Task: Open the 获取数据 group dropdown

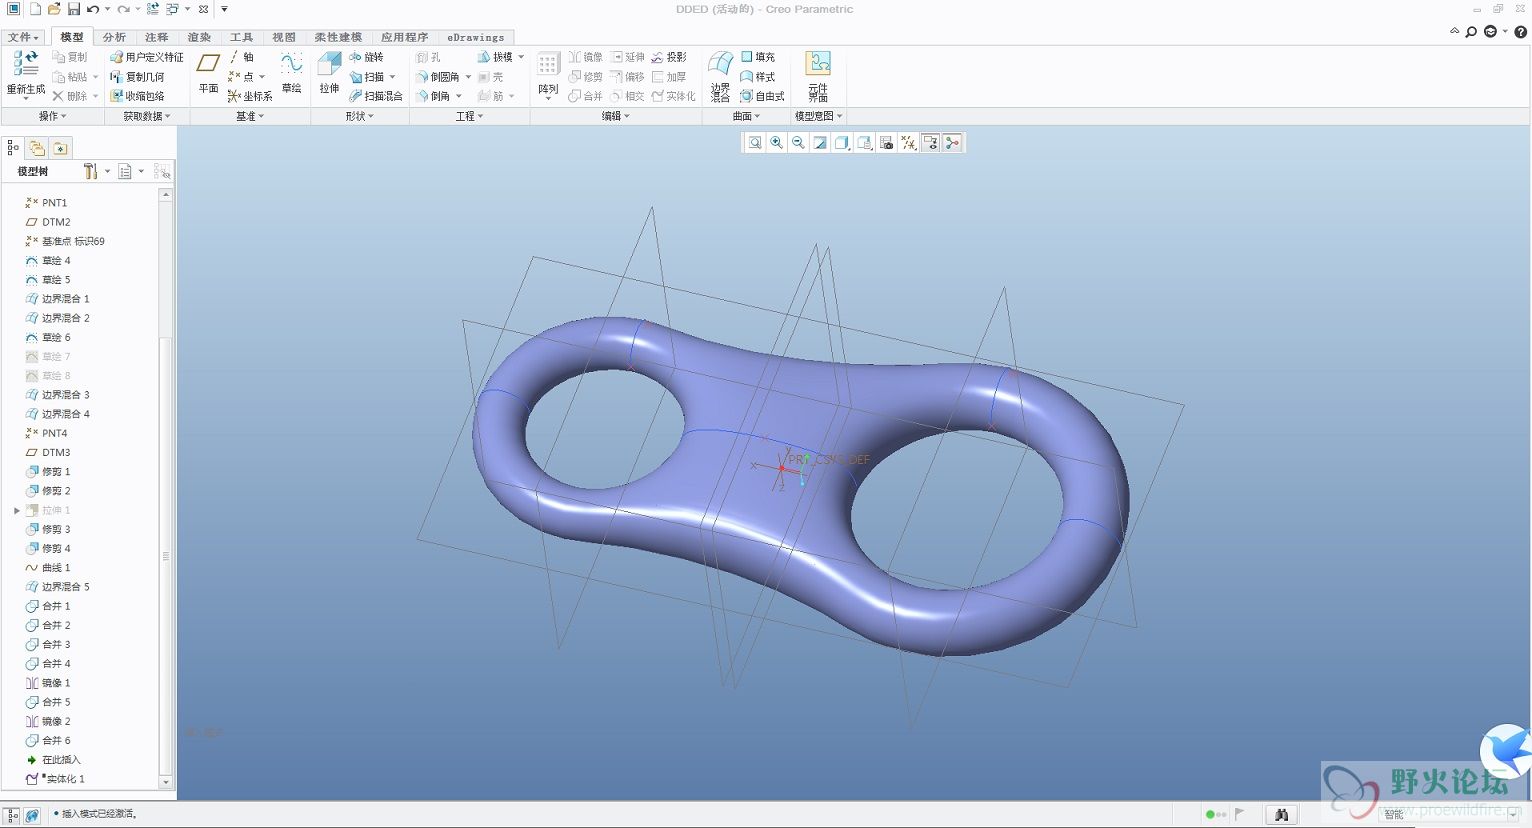Action: coord(147,116)
